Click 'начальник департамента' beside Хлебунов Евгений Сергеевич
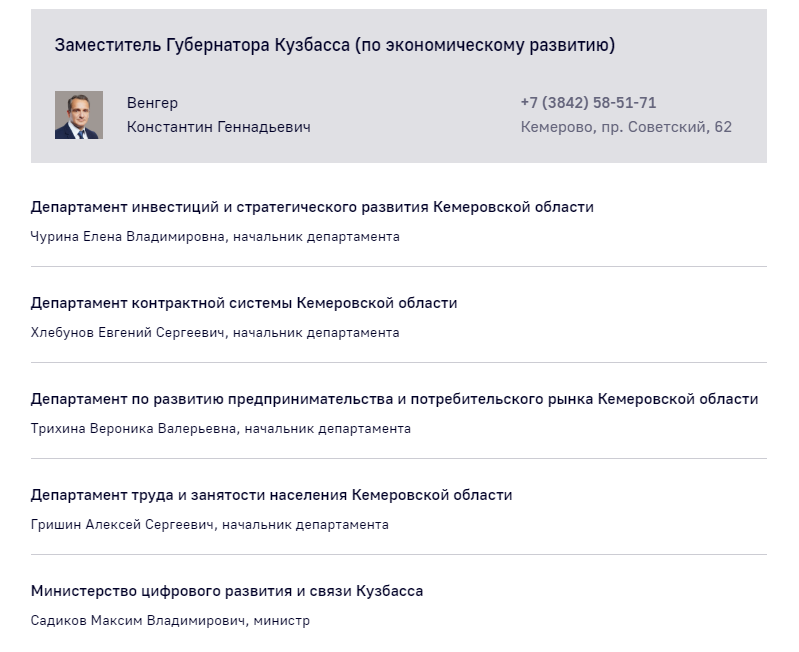 click(x=316, y=333)
